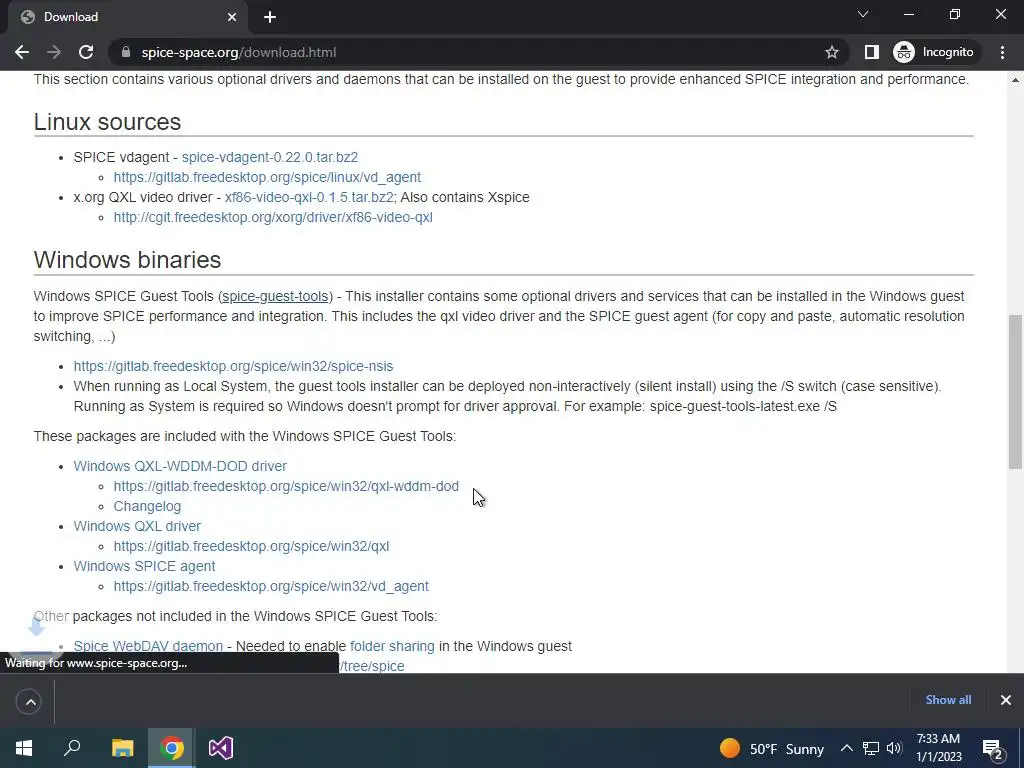The height and width of the screenshot is (768, 1024).
Task: Open a new browser tab
Action: (x=270, y=18)
